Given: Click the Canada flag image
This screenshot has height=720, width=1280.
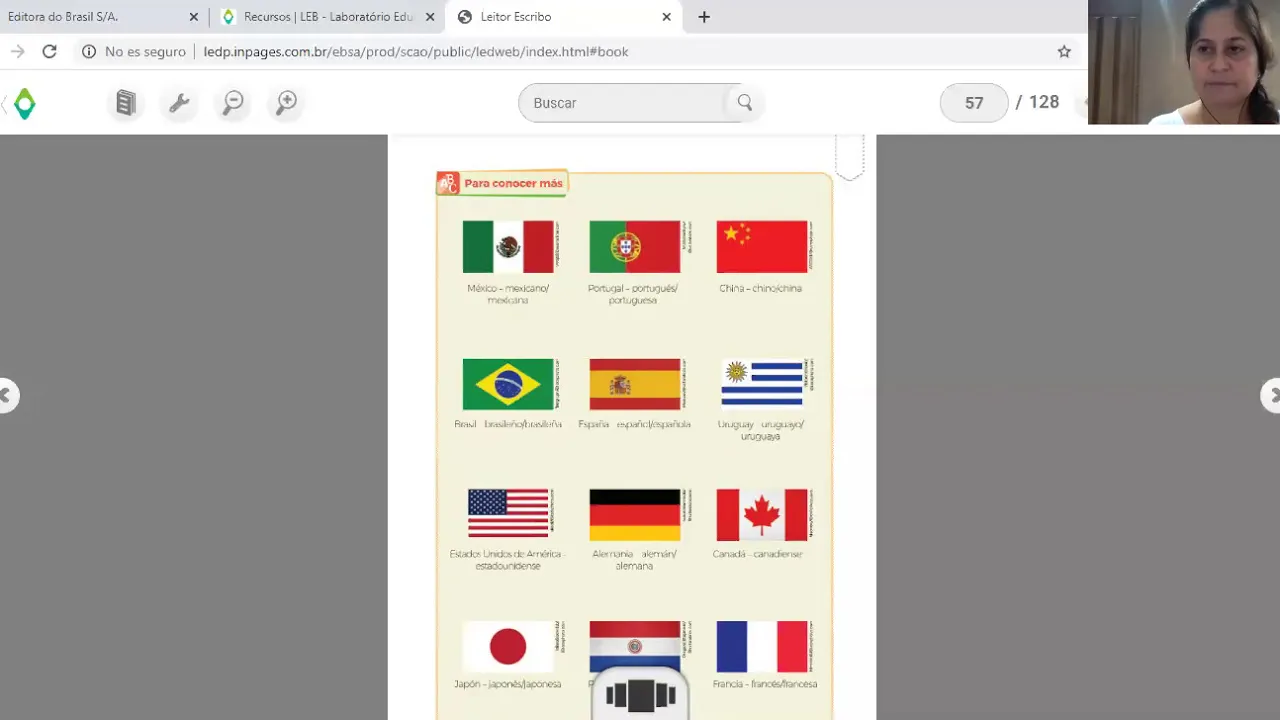Looking at the screenshot, I should coord(761,515).
